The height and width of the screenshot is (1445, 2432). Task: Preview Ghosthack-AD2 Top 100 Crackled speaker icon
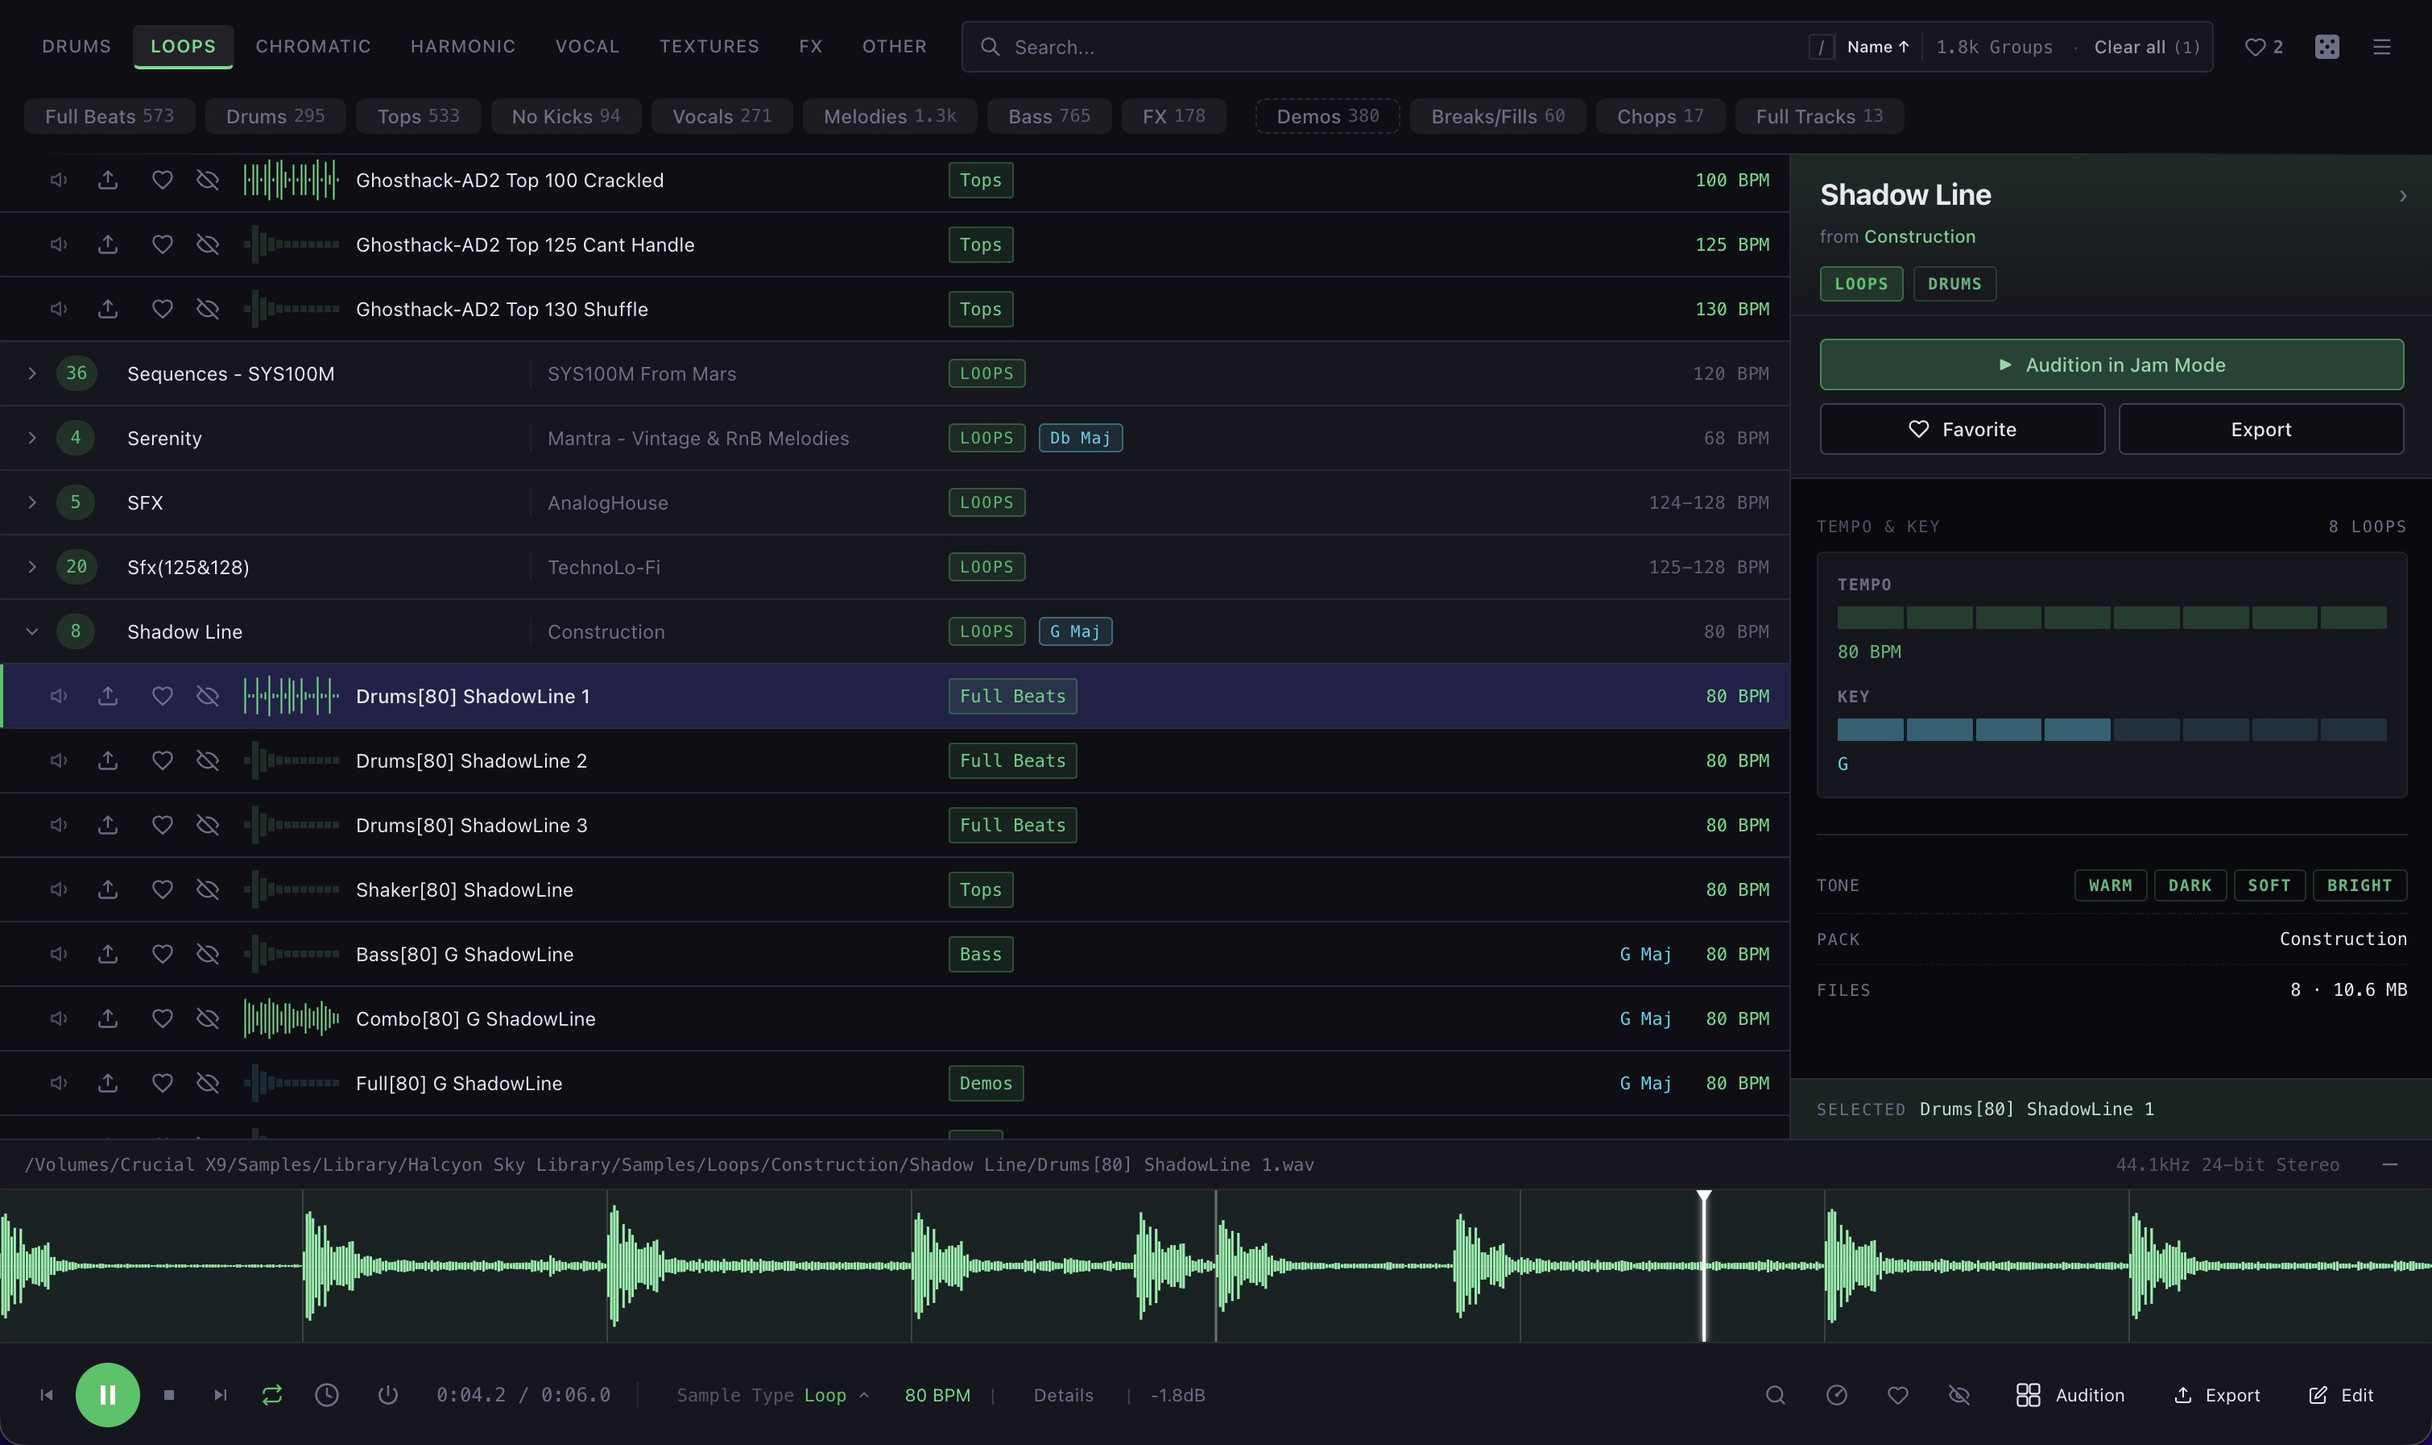coord(59,180)
